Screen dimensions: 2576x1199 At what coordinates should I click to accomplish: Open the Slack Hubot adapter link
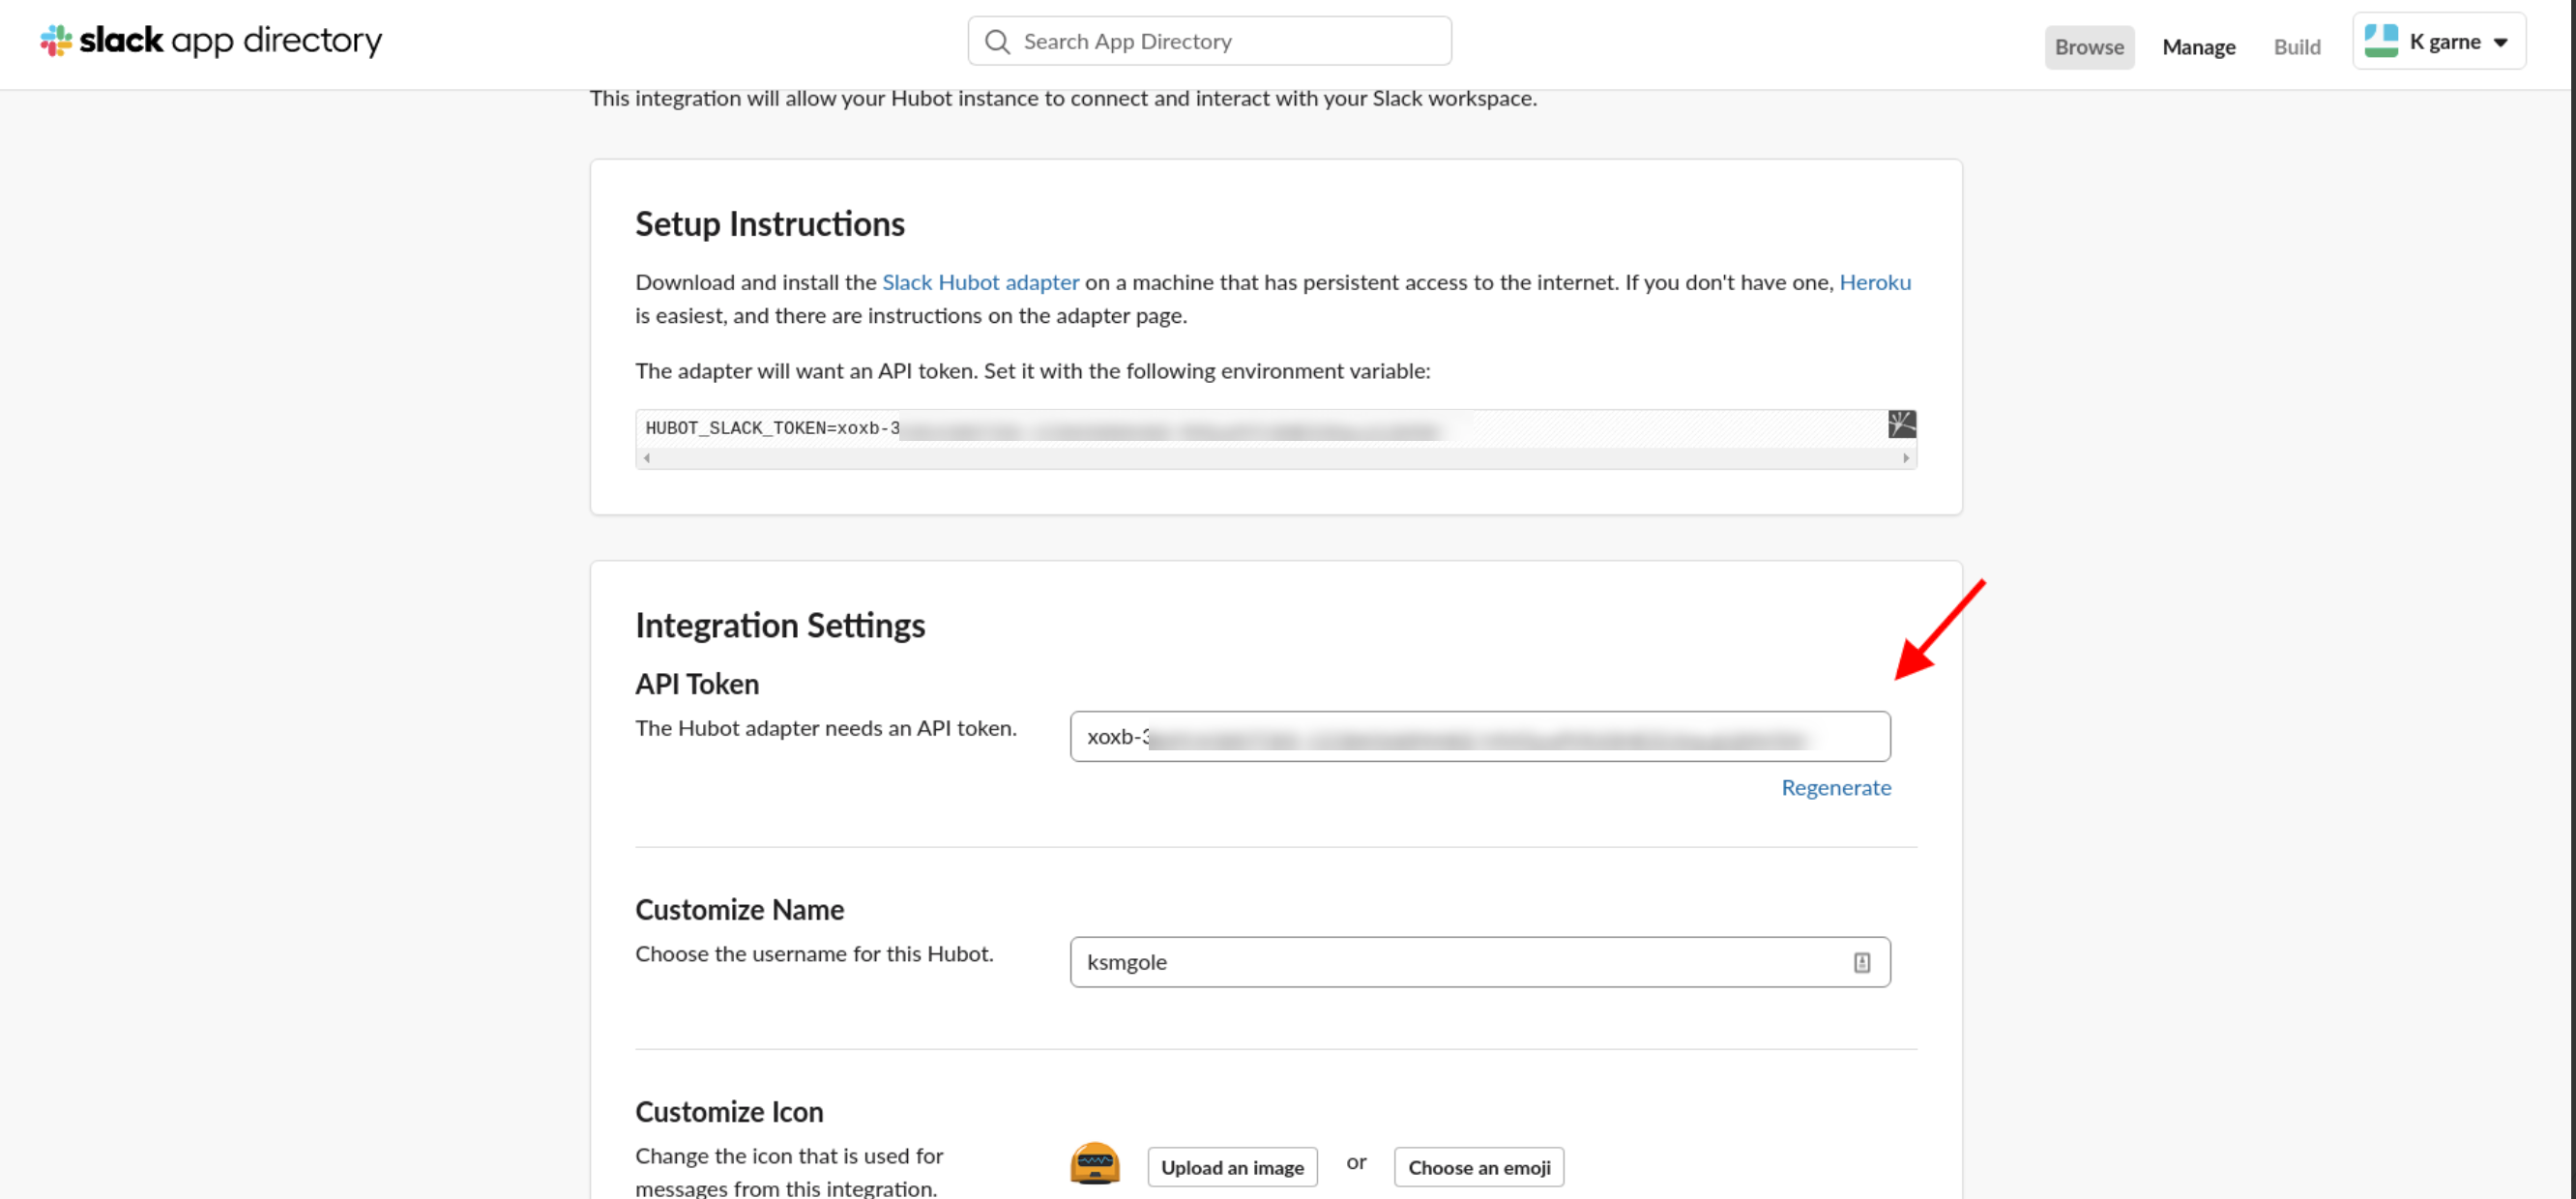[x=980, y=282]
